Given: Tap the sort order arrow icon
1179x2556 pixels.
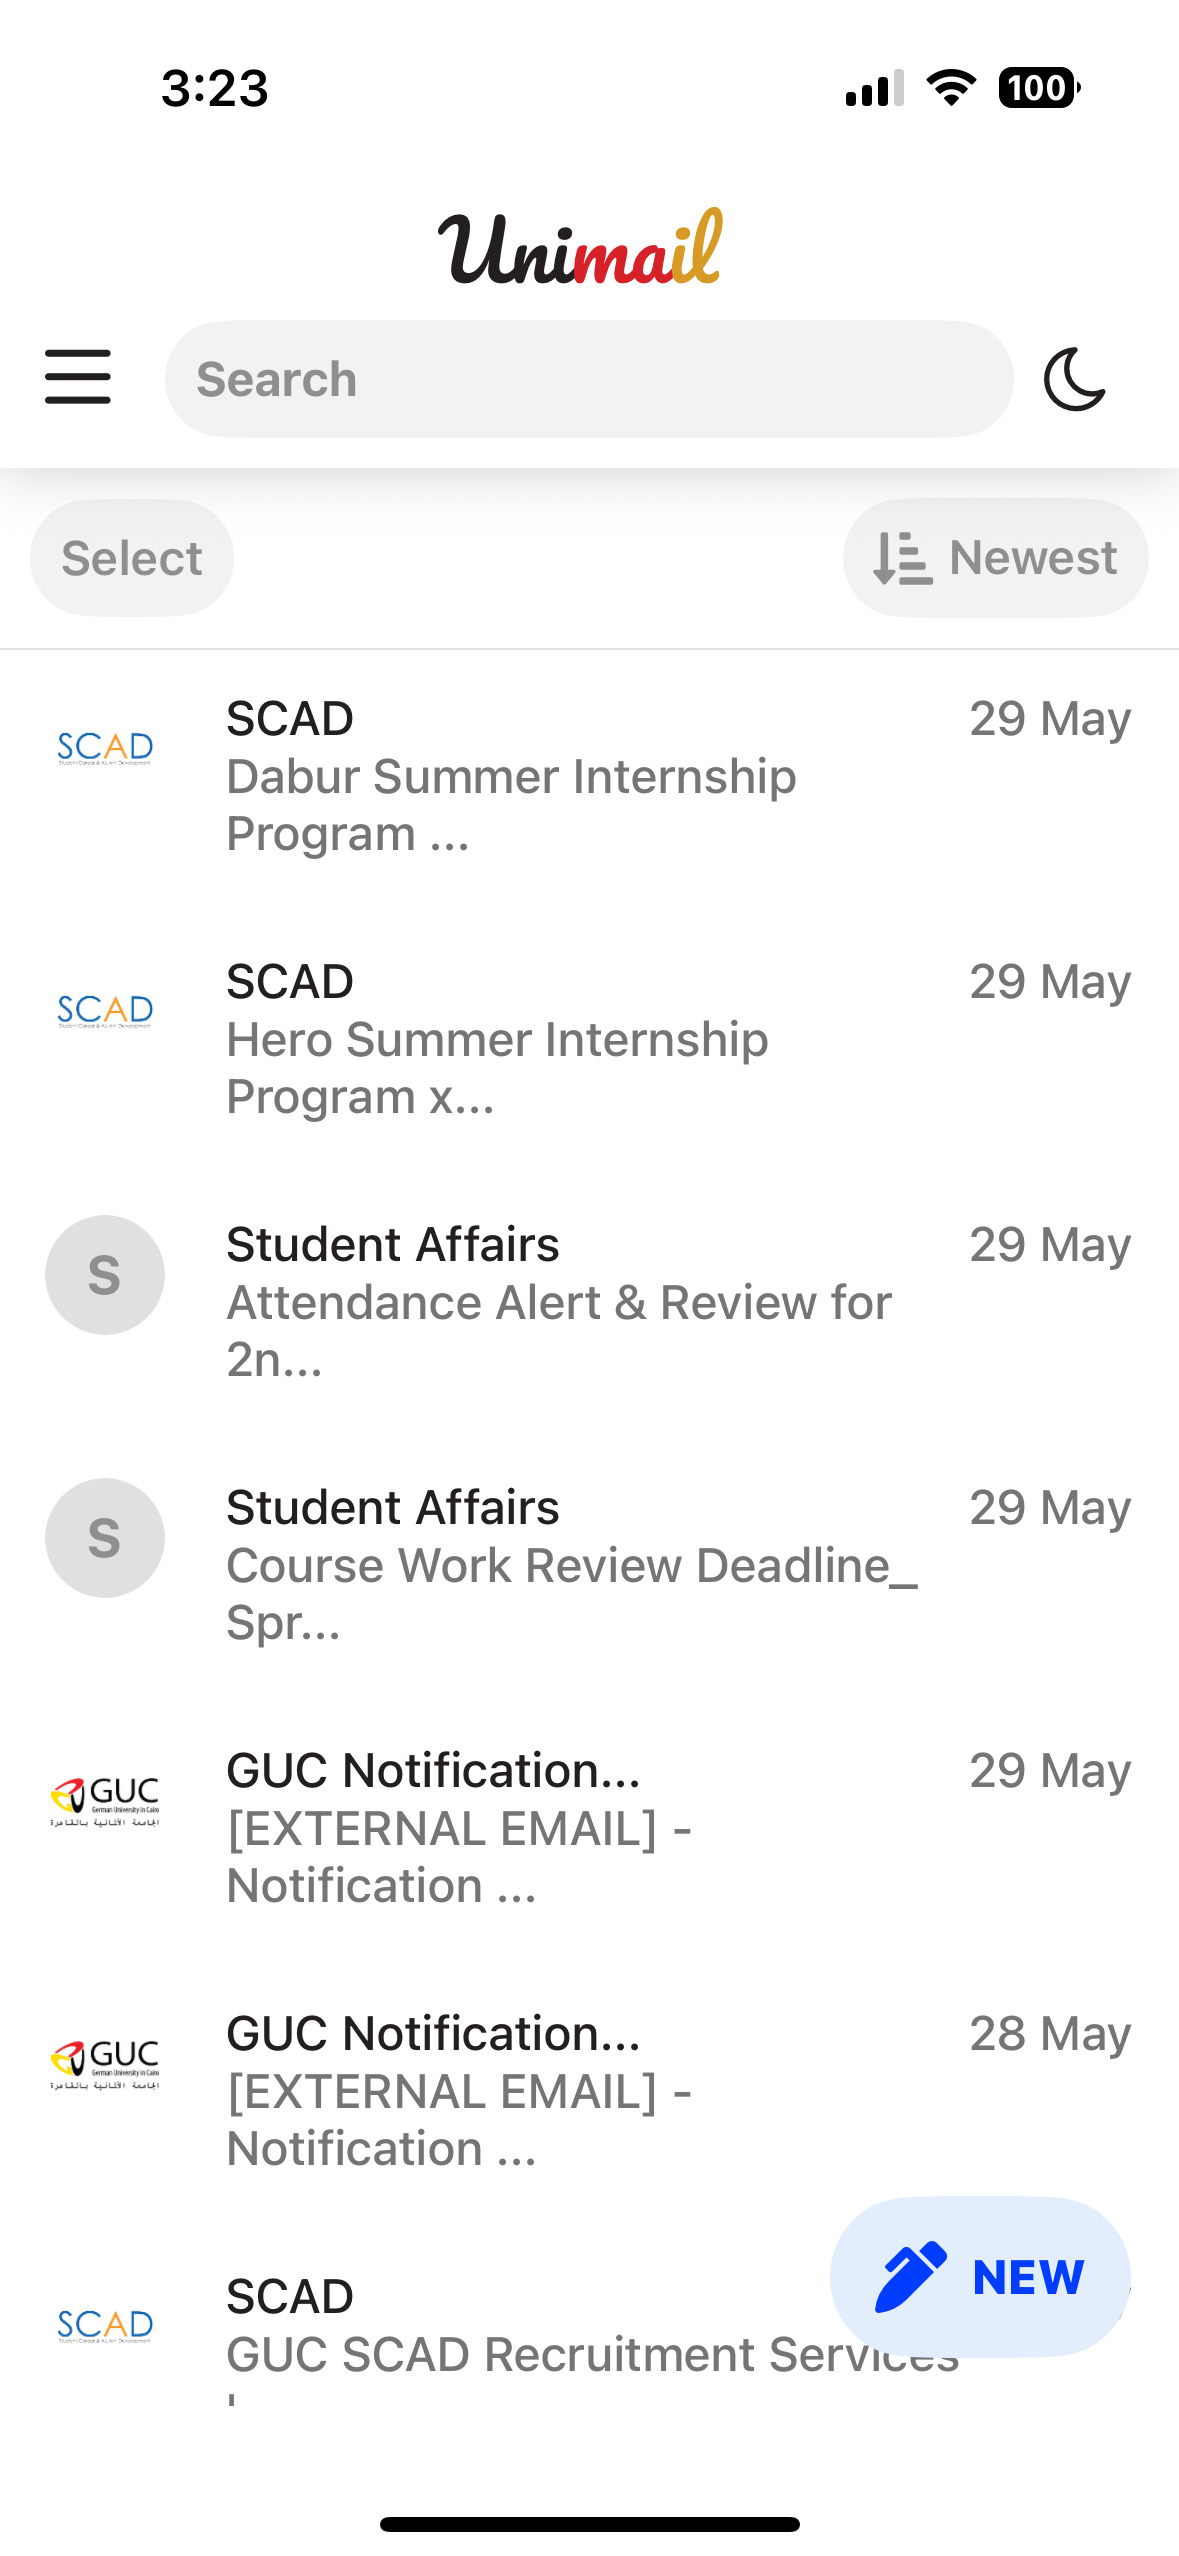Looking at the screenshot, I should click(902, 558).
